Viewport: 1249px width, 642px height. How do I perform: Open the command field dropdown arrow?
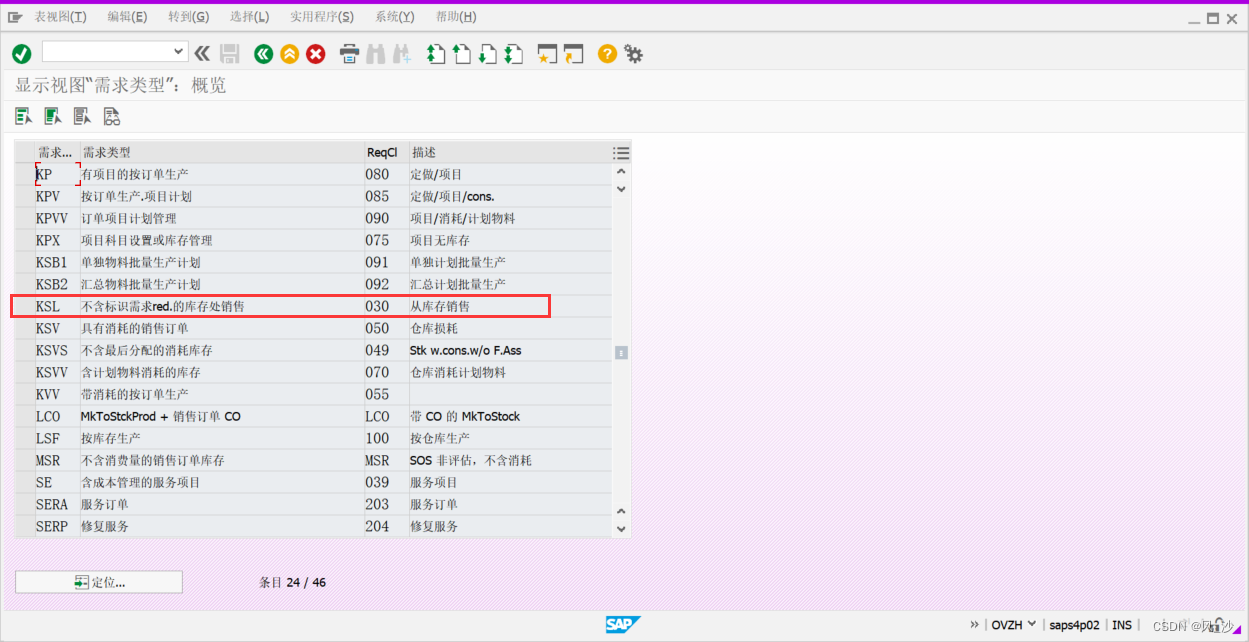pos(178,50)
